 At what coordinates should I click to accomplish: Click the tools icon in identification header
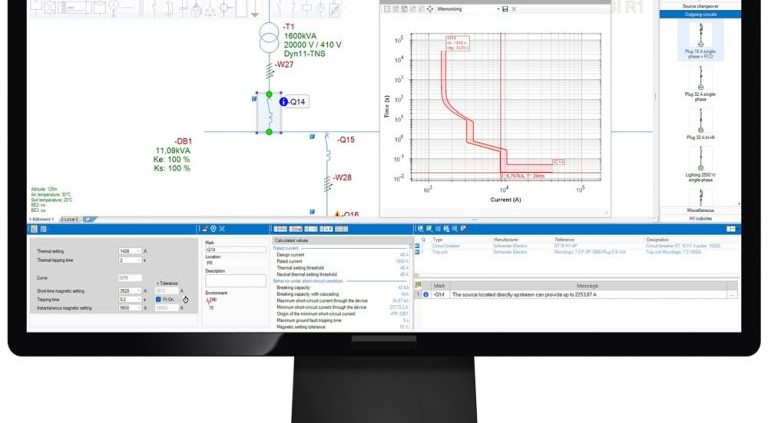pyautogui.click(x=221, y=229)
